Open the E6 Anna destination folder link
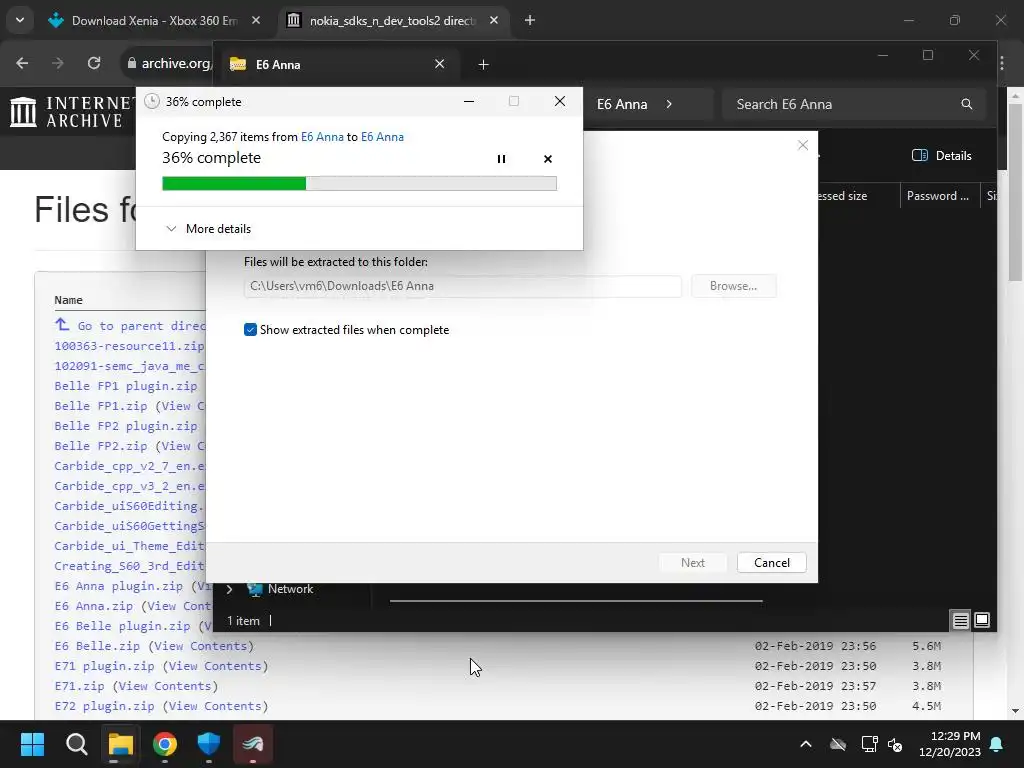 (382, 136)
